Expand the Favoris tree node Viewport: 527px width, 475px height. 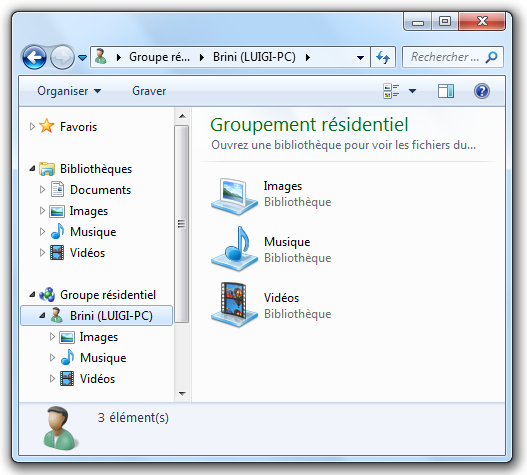point(32,127)
